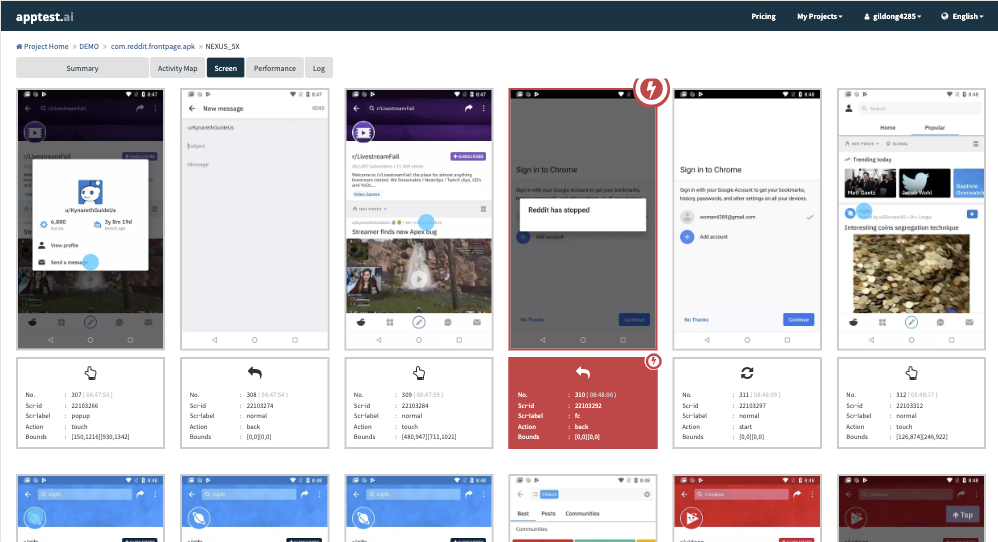998x542 pixels.
Task: Click the small crash badge on info card 310
Action: [x=653, y=361]
